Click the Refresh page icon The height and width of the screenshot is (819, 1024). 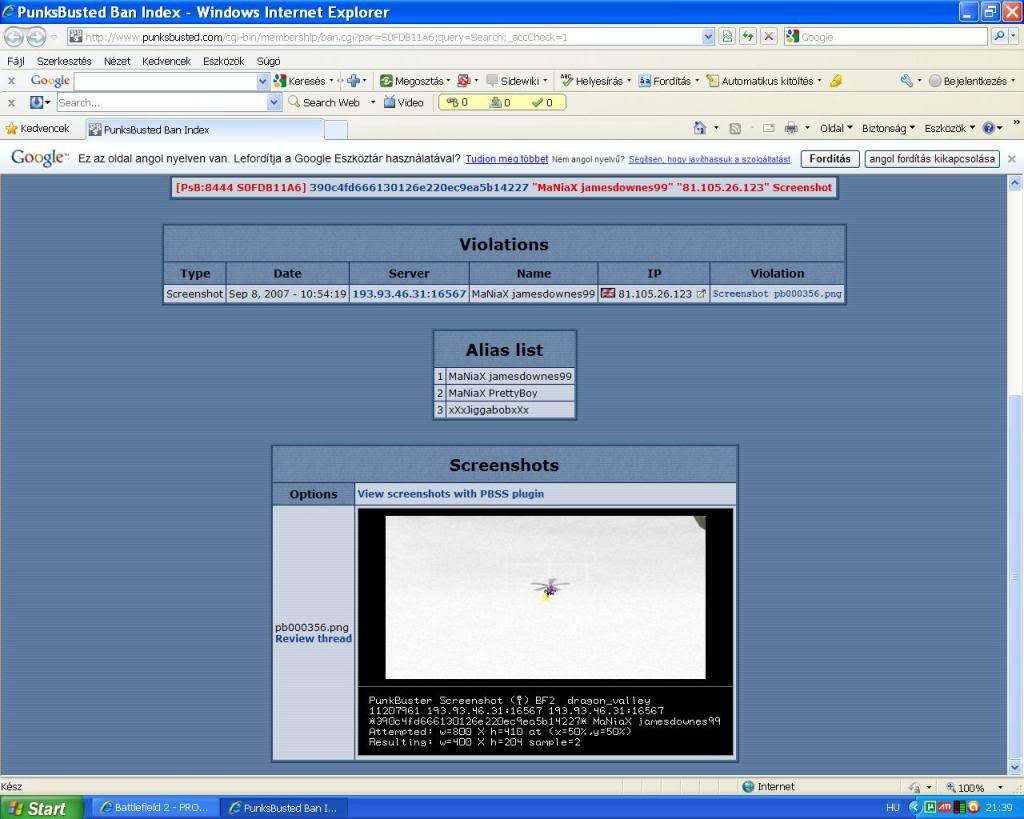coord(747,37)
